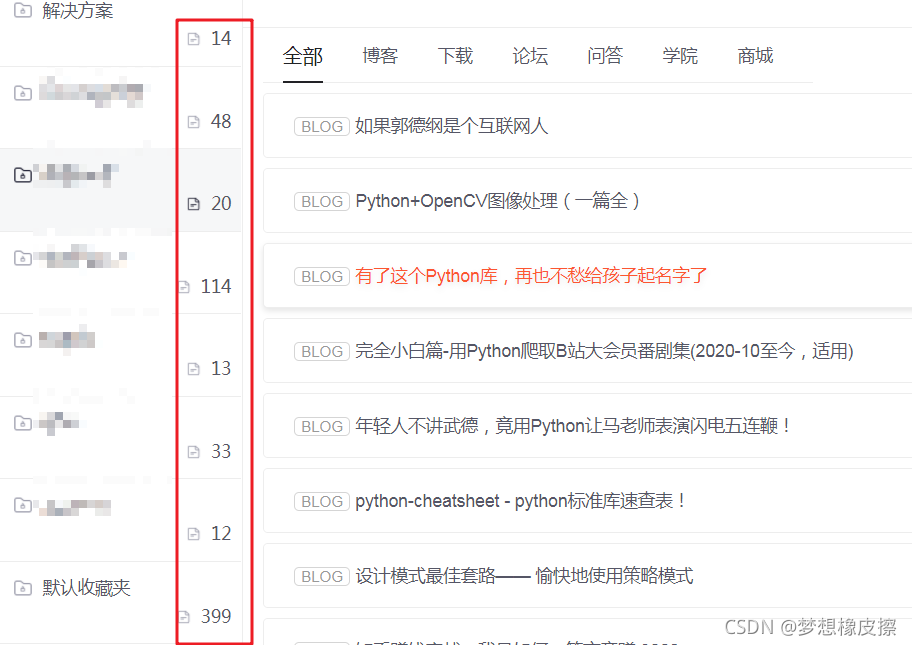Click the BLOG tag on 有了这个Python库 post
The height and width of the screenshot is (645, 912).
click(x=322, y=276)
